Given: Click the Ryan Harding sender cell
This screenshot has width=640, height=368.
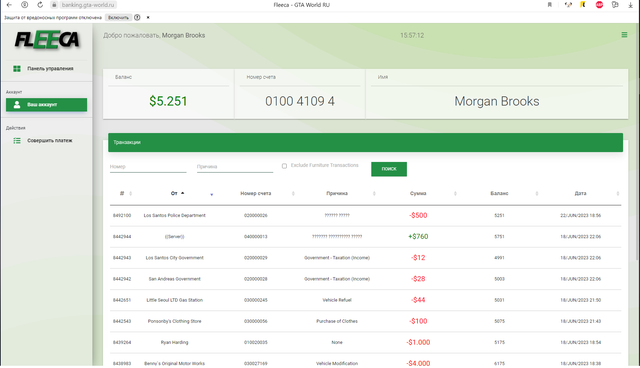Looking at the screenshot, I should click(x=174, y=343).
